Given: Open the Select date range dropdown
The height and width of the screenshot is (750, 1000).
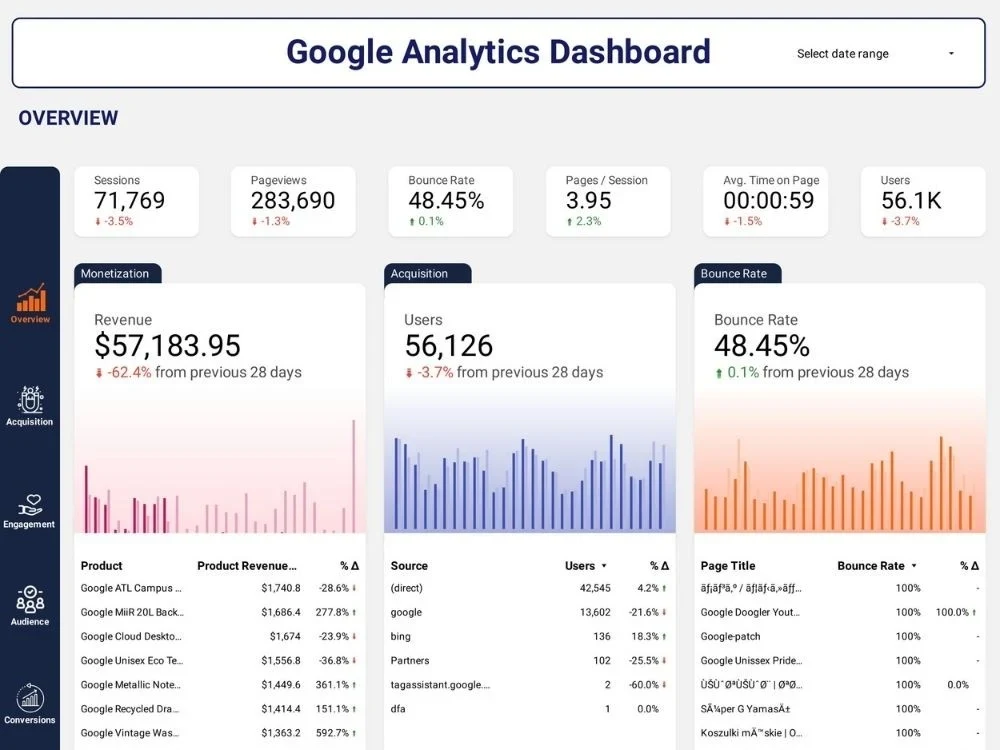Looking at the screenshot, I should pos(875,54).
